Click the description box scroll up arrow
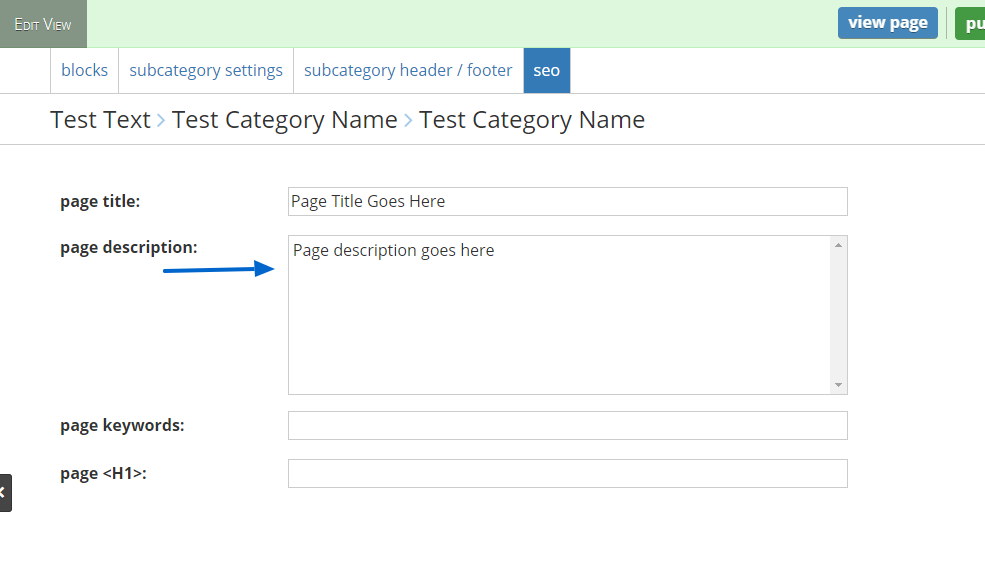Screen dimensions: 985x578 (x=838, y=245)
